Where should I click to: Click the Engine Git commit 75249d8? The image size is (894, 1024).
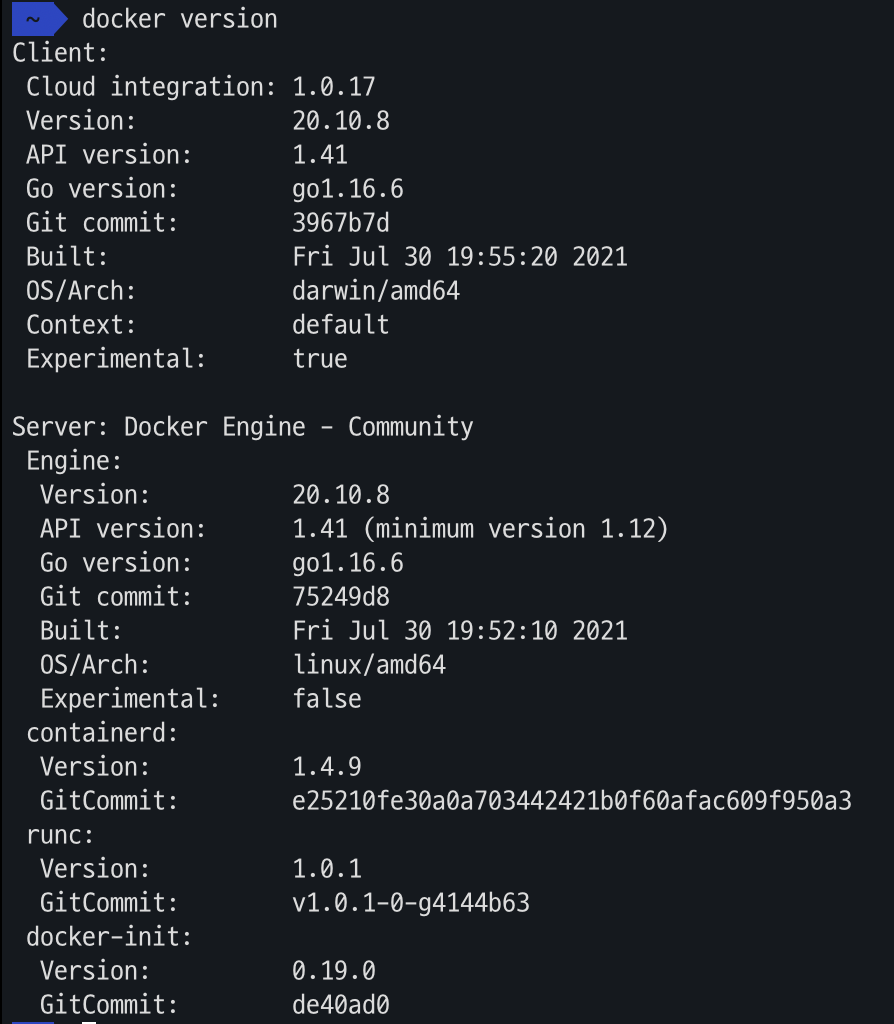click(341, 597)
